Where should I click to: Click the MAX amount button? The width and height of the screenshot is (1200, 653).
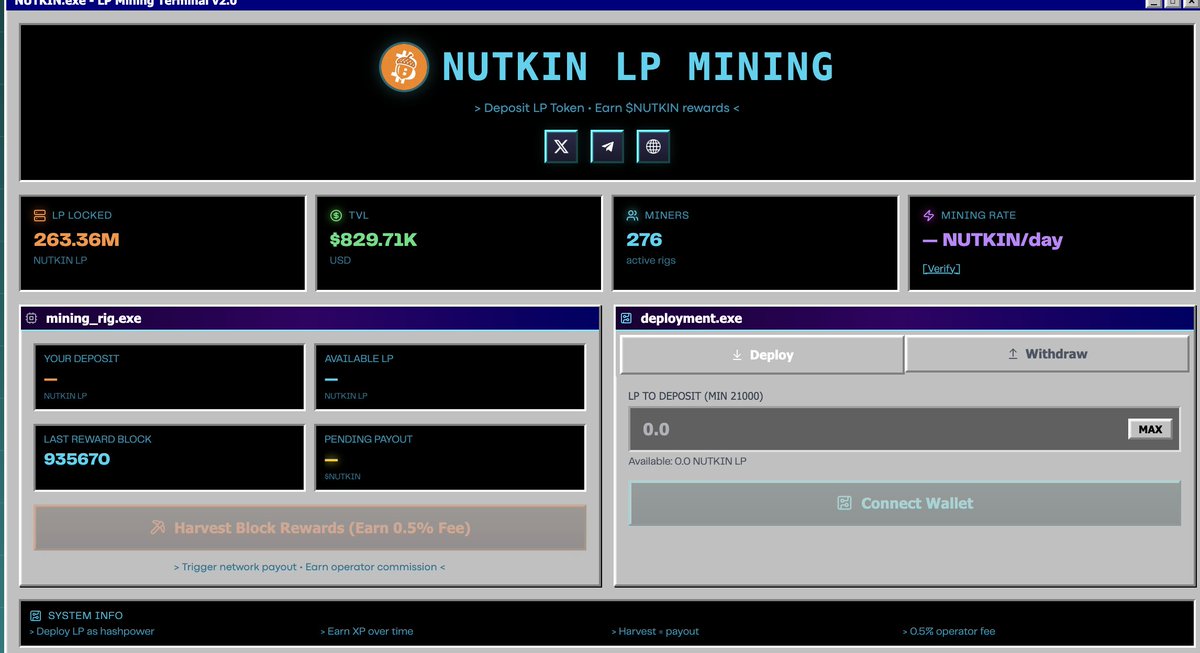pyautogui.click(x=1150, y=429)
